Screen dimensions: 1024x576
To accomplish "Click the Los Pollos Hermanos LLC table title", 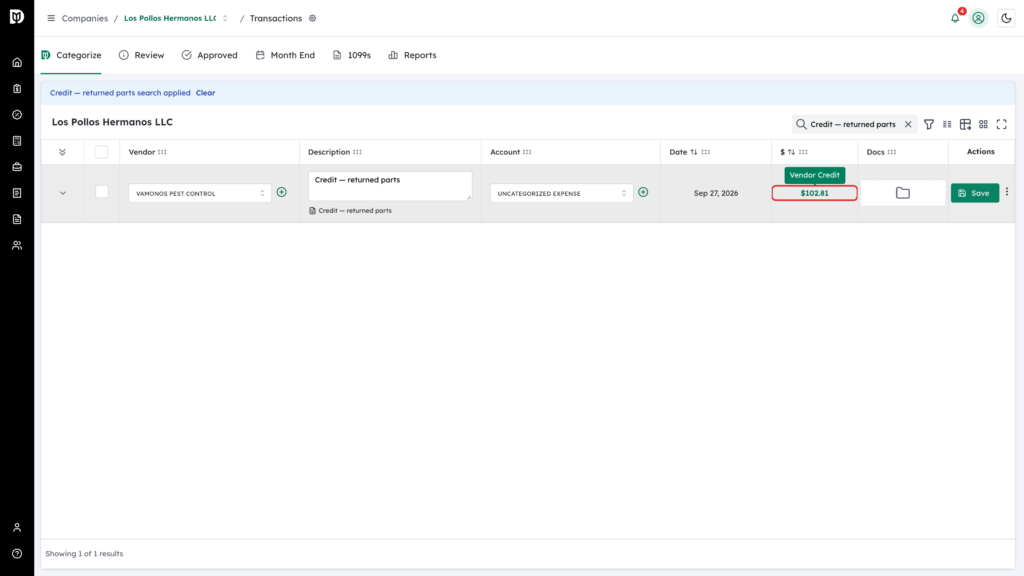I will click(x=112, y=122).
